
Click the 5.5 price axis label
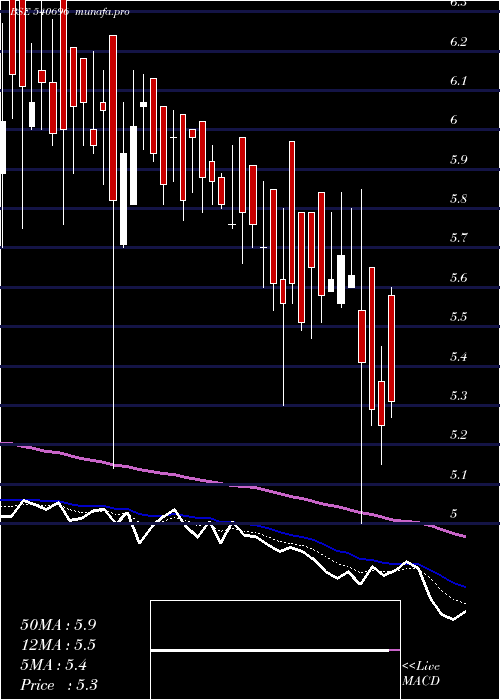pyautogui.click(x=458, y=317)
